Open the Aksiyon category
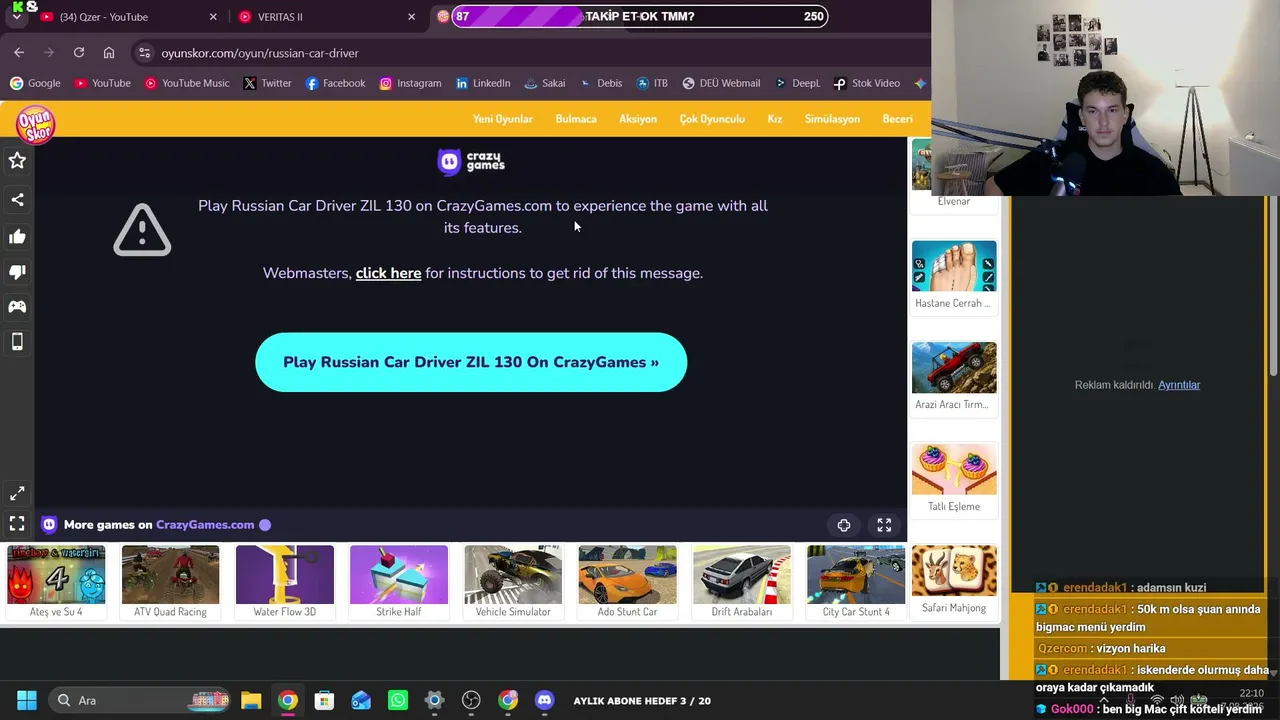This screenshot has width=1280, height=720. pyautogui.click(x=638, y=119)
